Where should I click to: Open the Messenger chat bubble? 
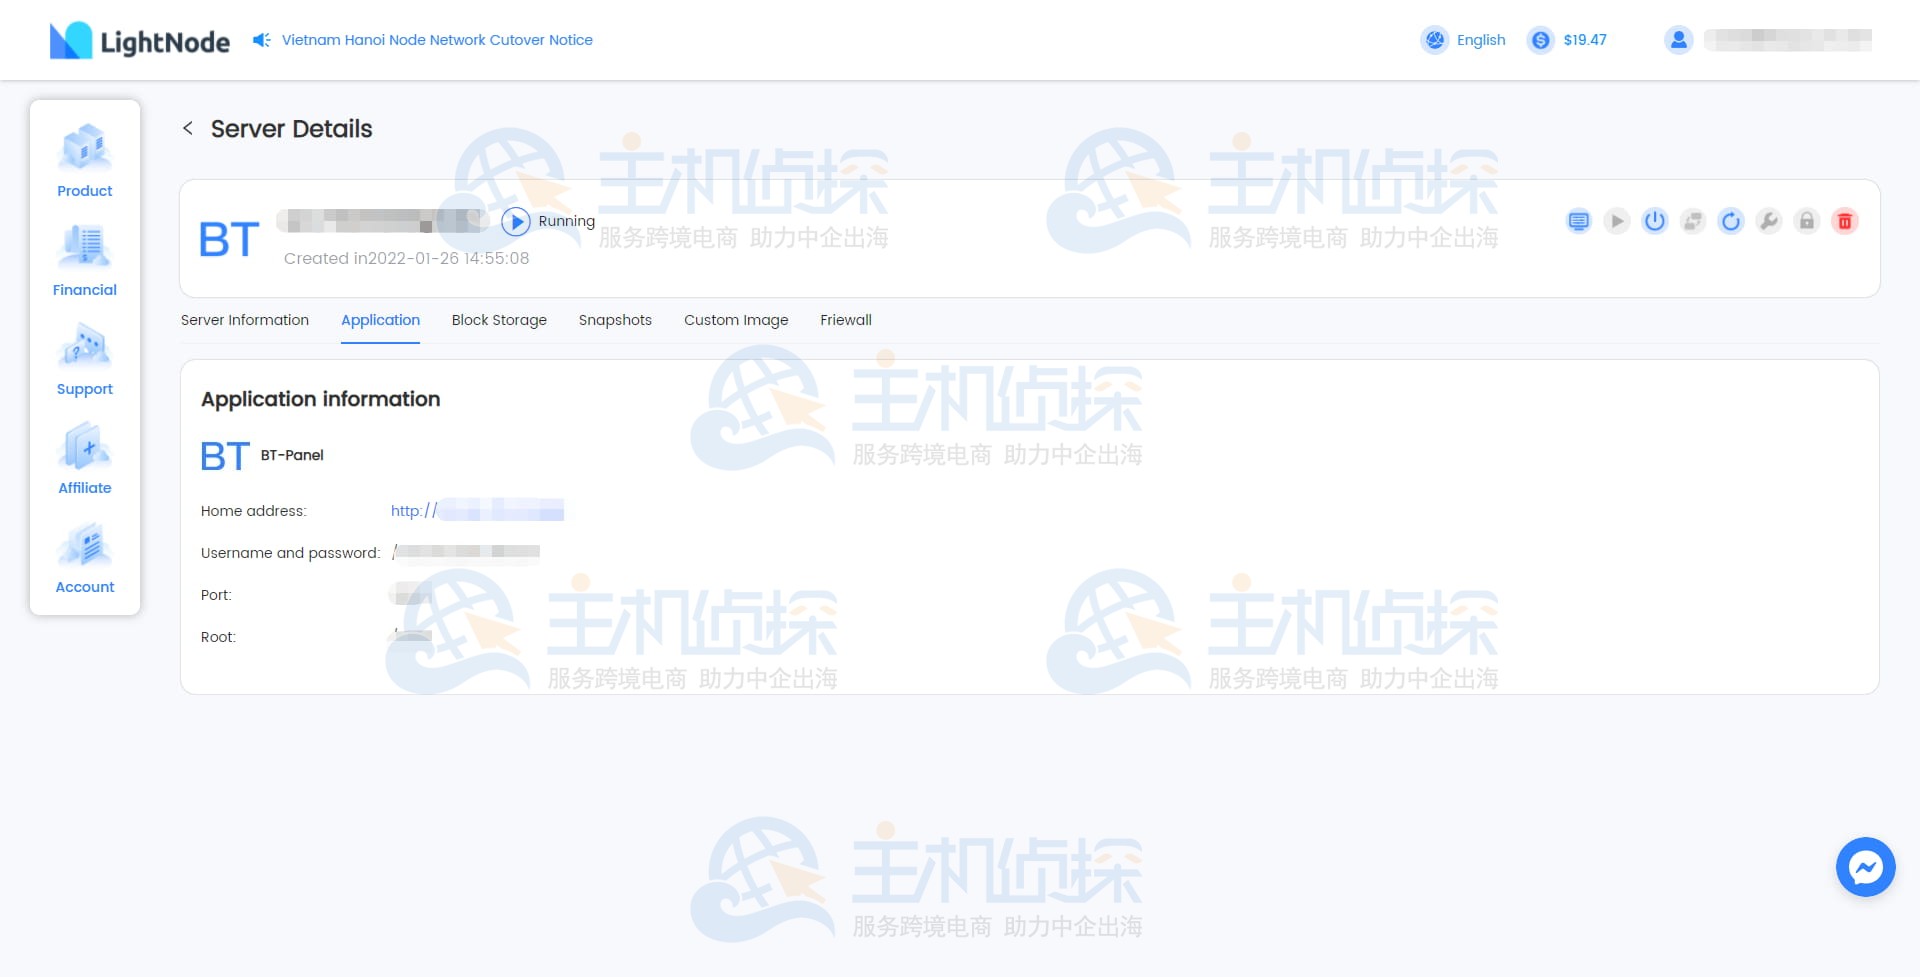click(x=1865, y=867)
